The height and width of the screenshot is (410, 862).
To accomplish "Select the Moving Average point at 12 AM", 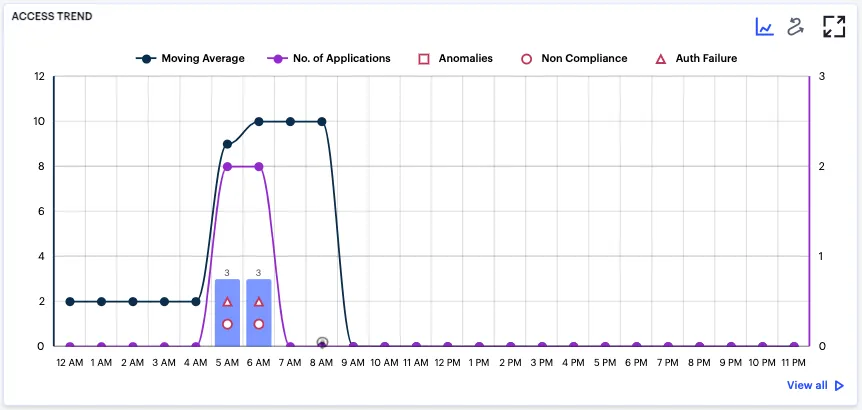I will click(70, 301).
